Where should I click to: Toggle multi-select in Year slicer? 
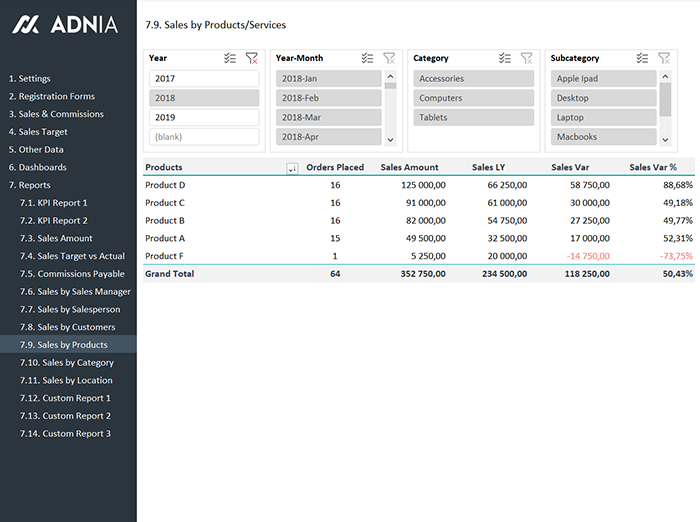(x=231, y=59)
